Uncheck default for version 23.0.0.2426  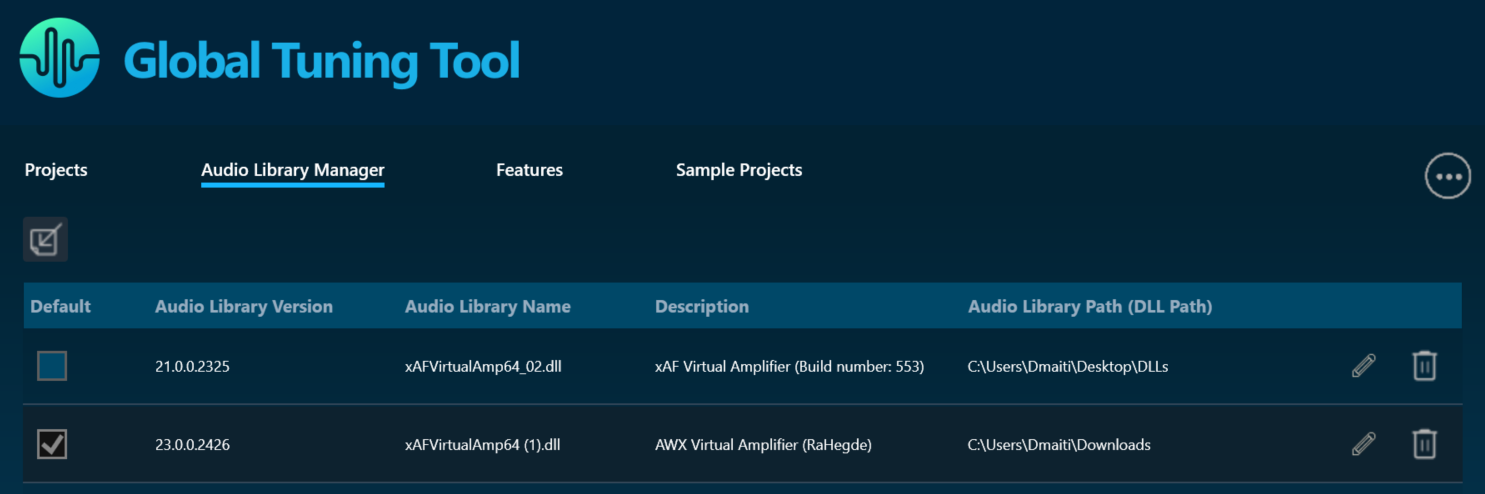point(52,444)
